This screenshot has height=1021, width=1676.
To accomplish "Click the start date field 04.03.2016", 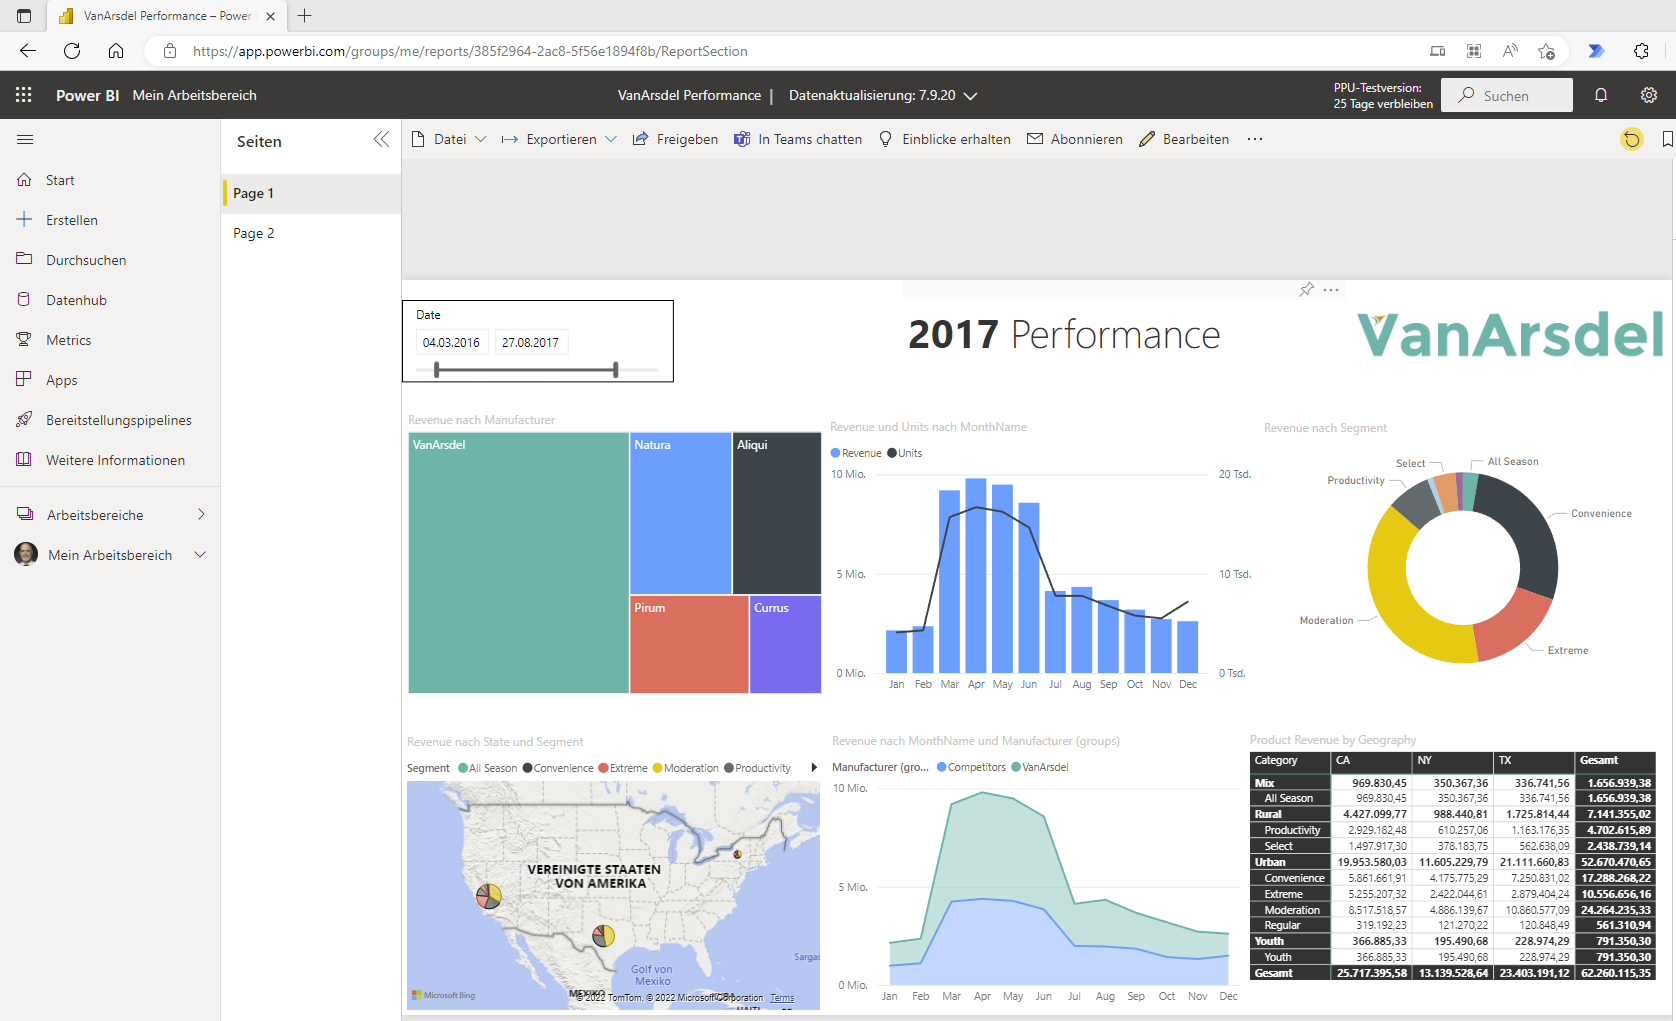I will [451, 343].
